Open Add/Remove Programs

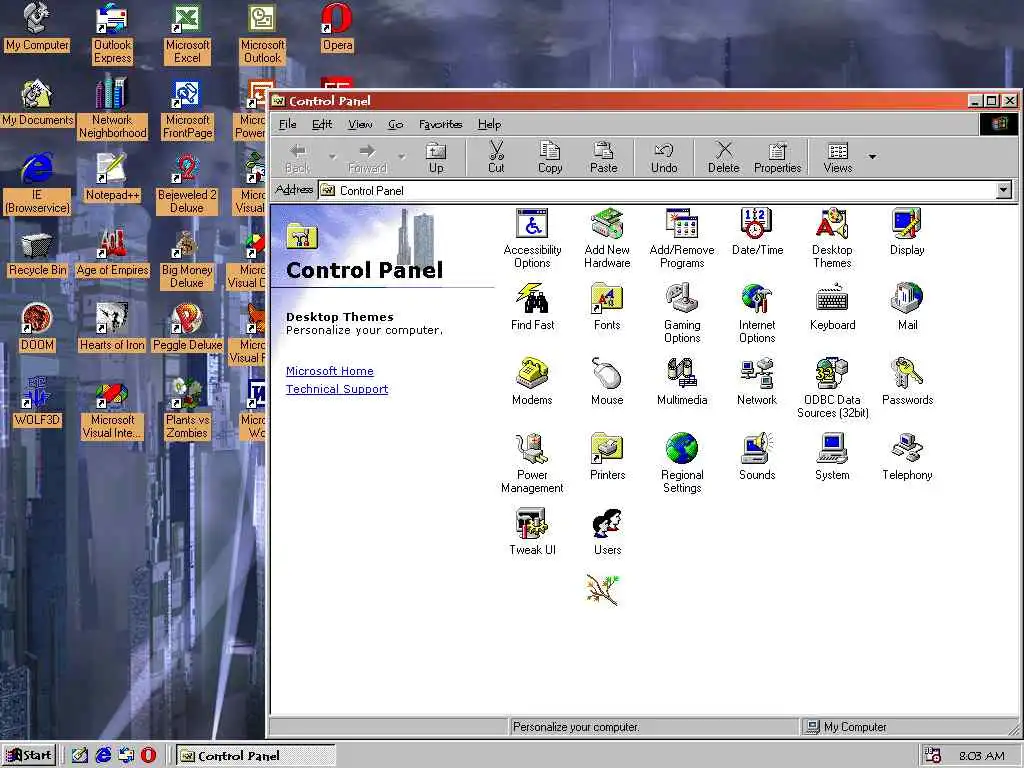(x=682, y=239)
